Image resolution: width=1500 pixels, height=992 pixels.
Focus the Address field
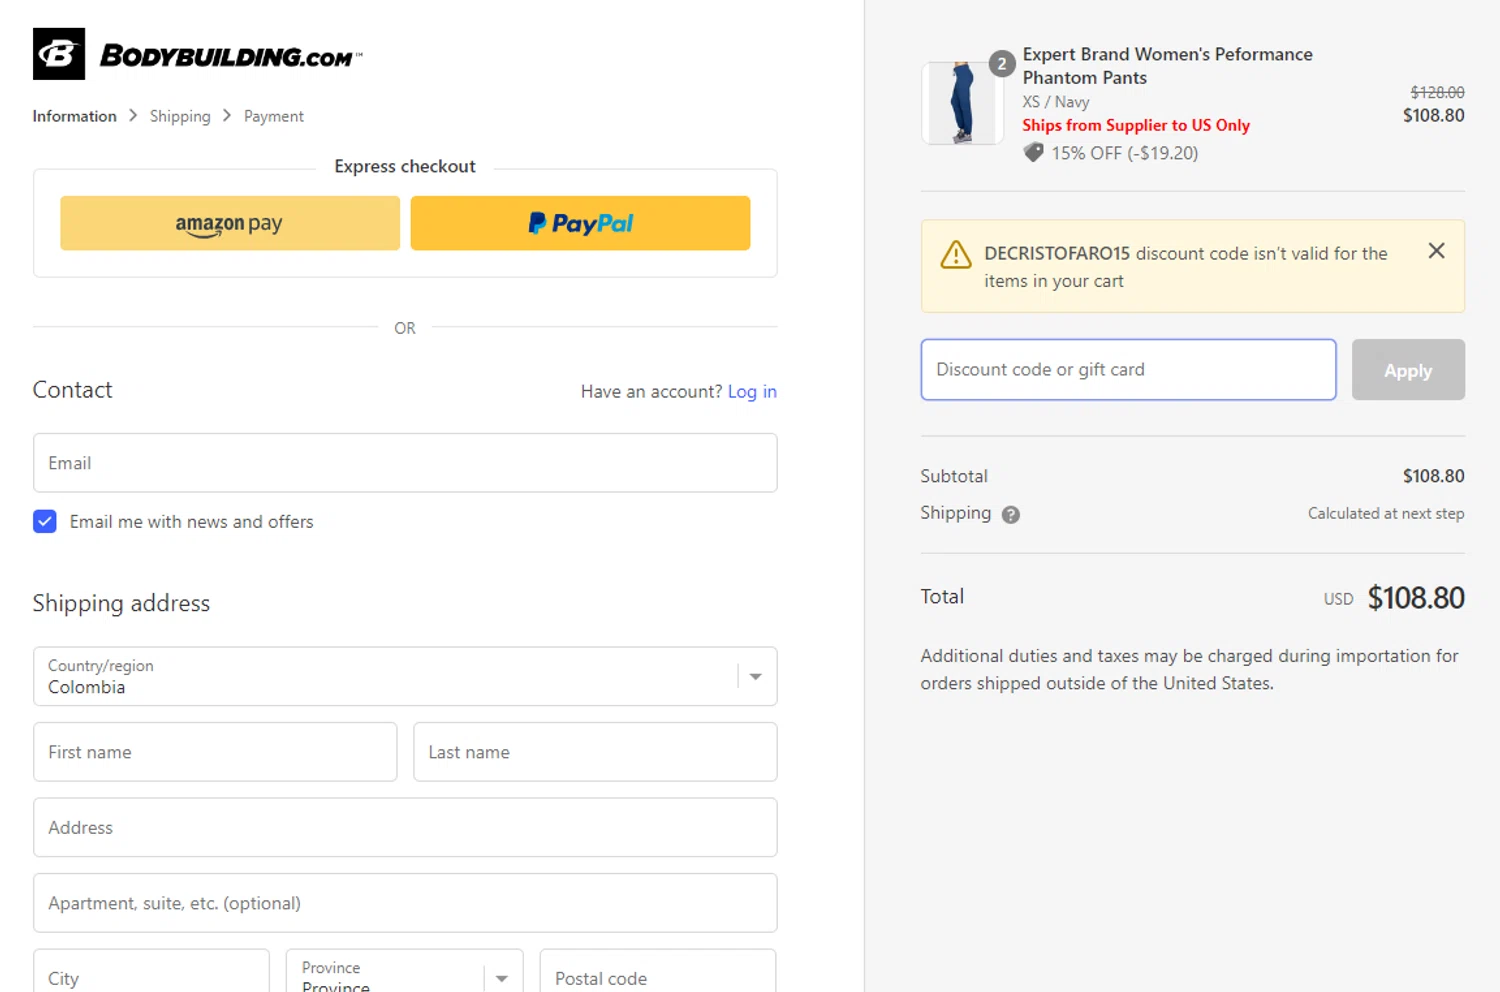(405, 827)
